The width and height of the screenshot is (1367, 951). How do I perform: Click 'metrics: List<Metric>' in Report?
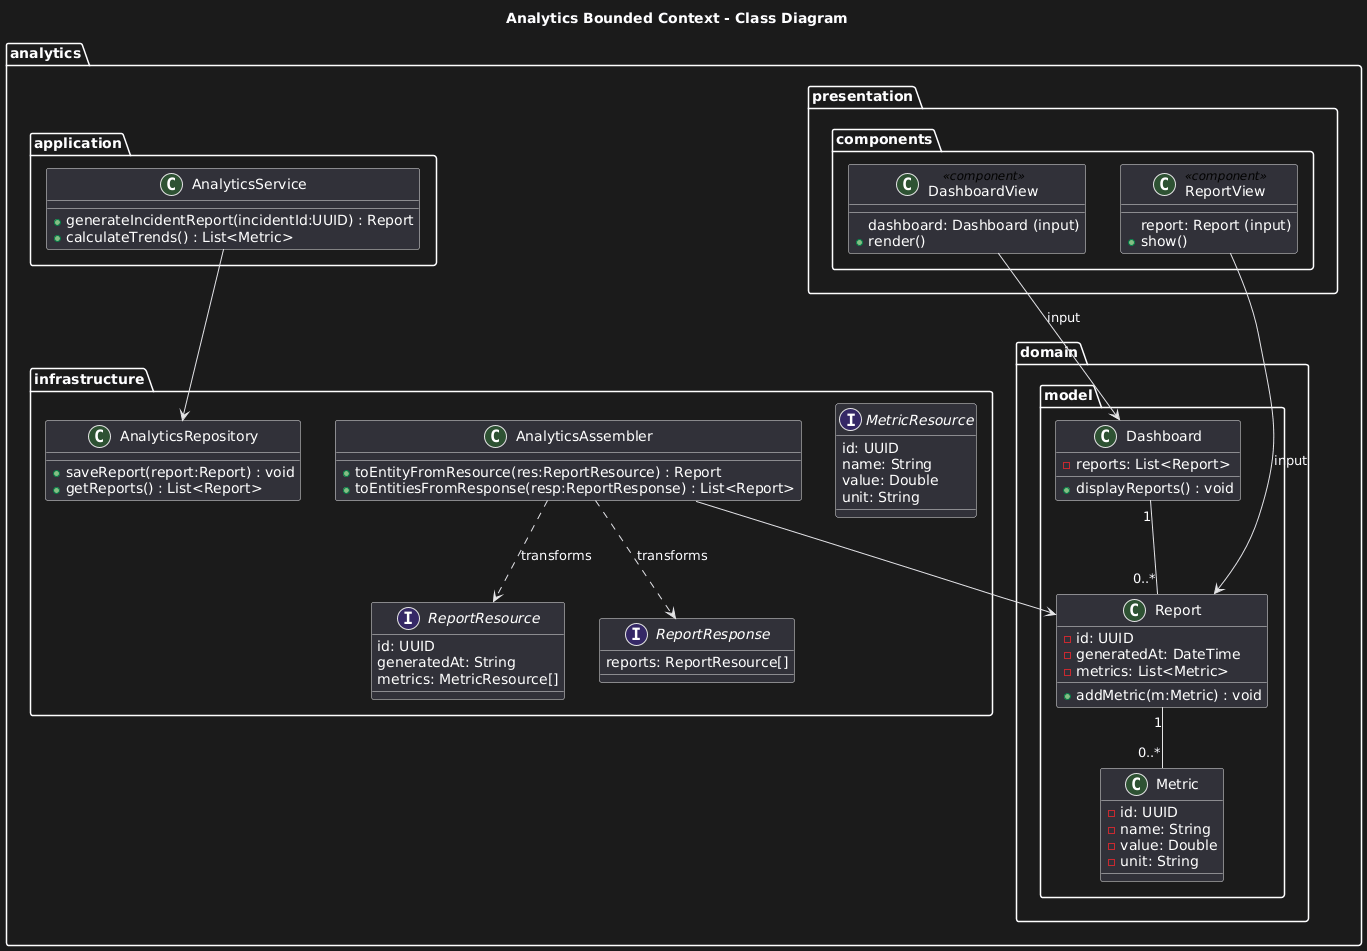tap(1151, 671)
